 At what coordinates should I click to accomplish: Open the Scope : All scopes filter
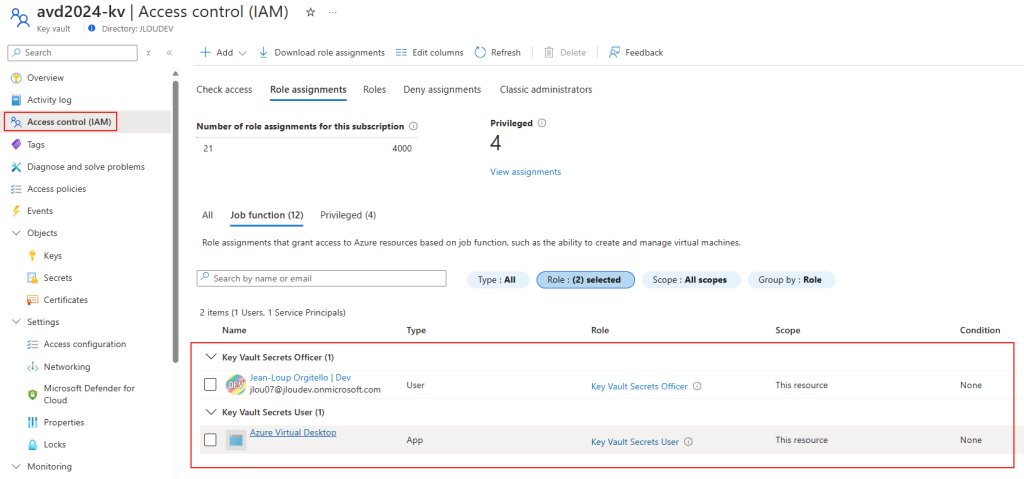click(691, 280)
